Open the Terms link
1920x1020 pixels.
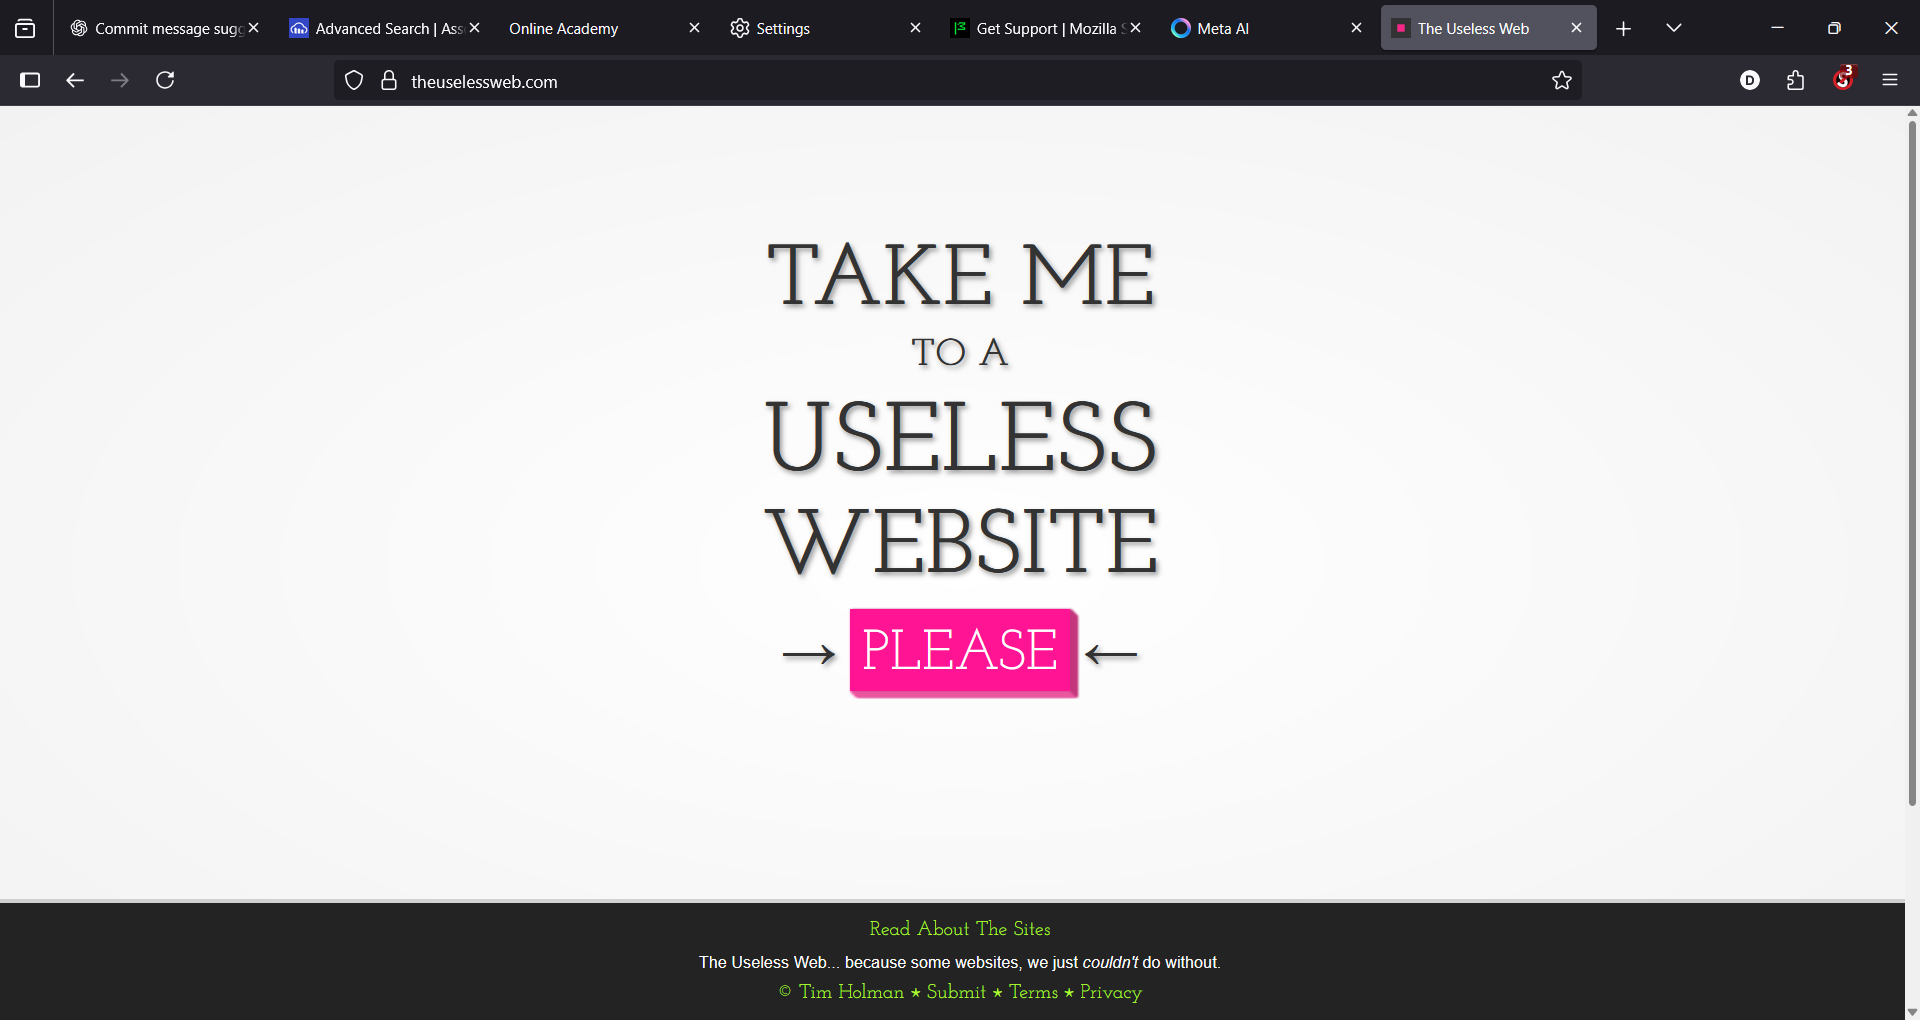tap(1033, 992)
